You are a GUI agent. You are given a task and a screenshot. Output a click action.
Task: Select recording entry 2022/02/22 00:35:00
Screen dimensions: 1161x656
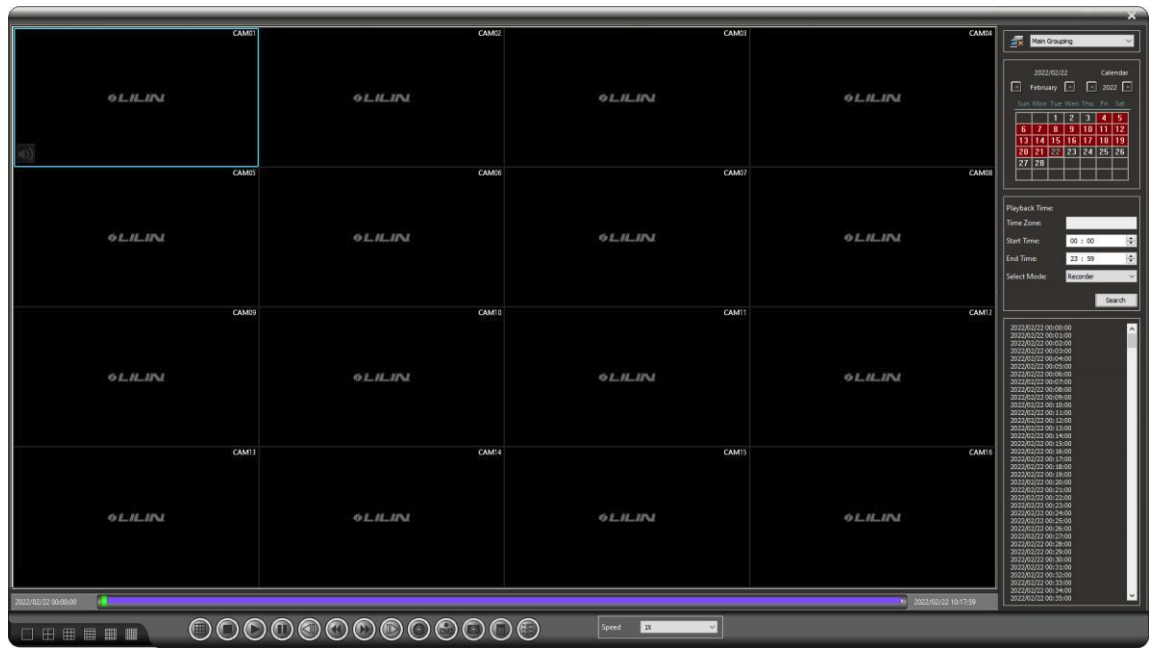(x=1041, y=598)
